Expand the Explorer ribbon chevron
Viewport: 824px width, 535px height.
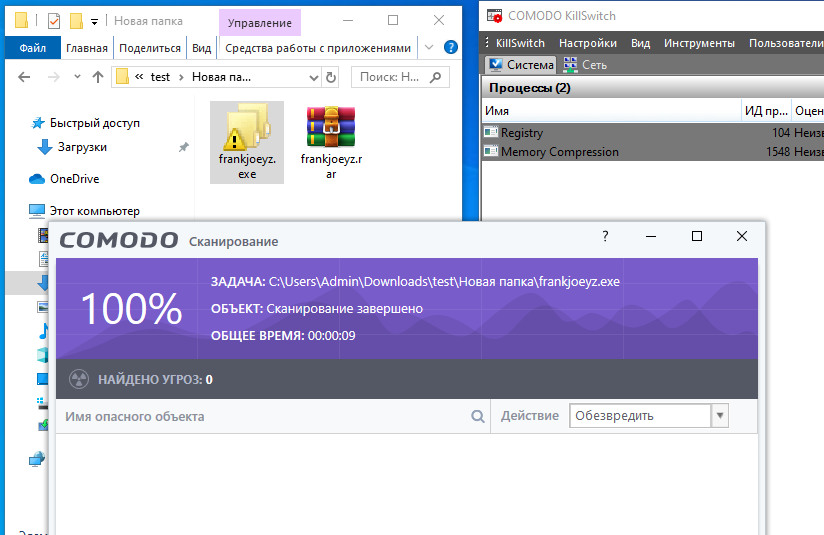coord(429,47)
